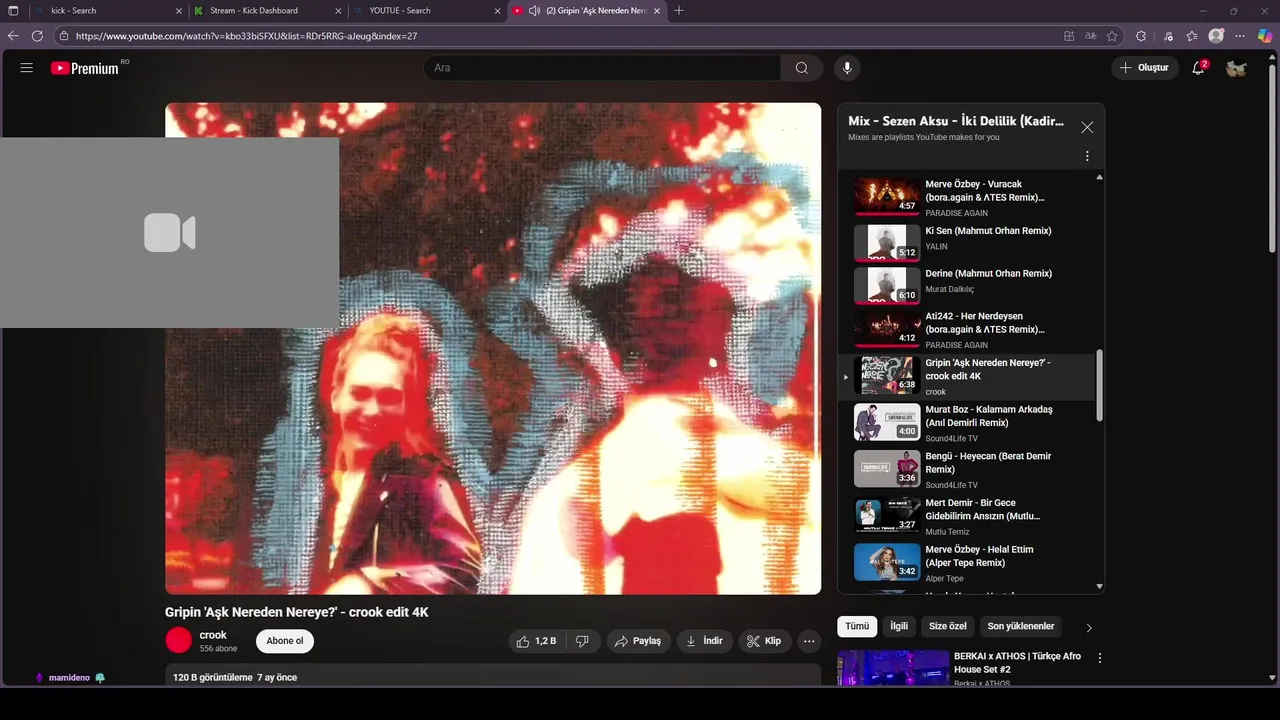
Task: Play Ki Sen (Mahmut Orhan Remix)
Action: coord(968,242)
